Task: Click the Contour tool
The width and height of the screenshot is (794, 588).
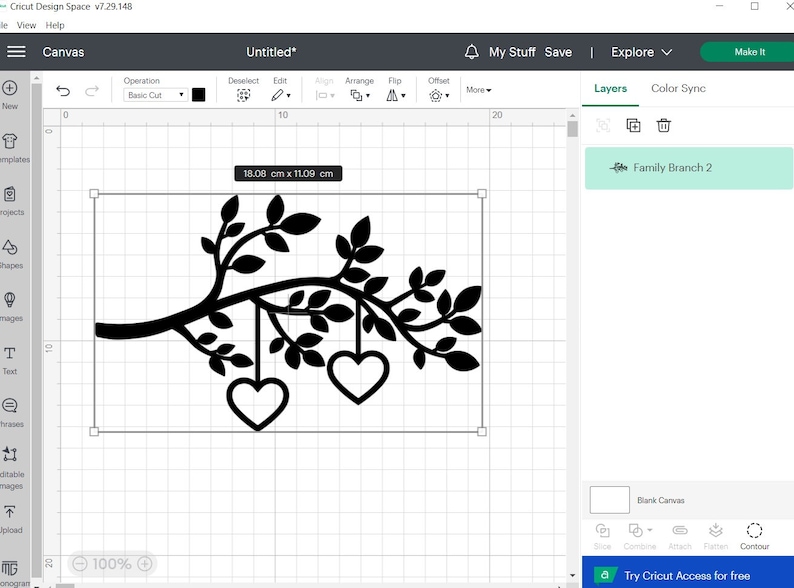Action: pyautogui.click(x=754, y=536)
